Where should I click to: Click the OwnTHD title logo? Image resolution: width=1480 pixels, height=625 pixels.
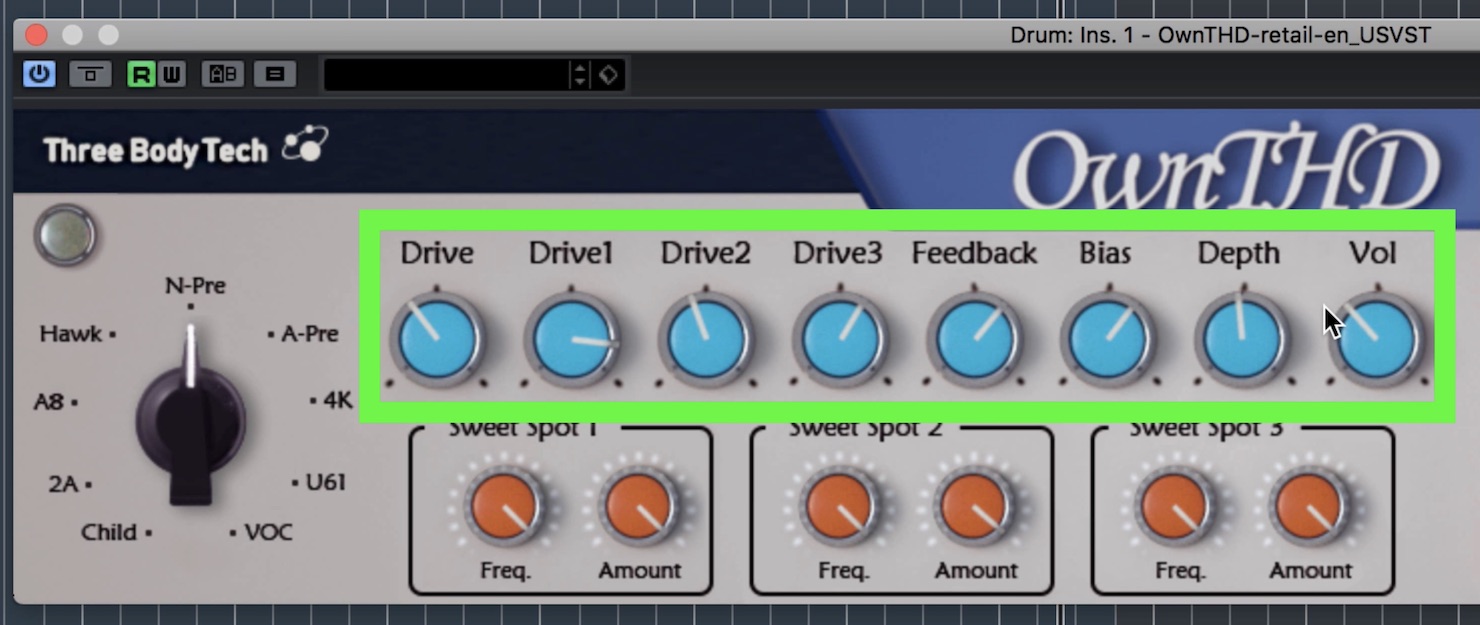[x=1225, y=165]
